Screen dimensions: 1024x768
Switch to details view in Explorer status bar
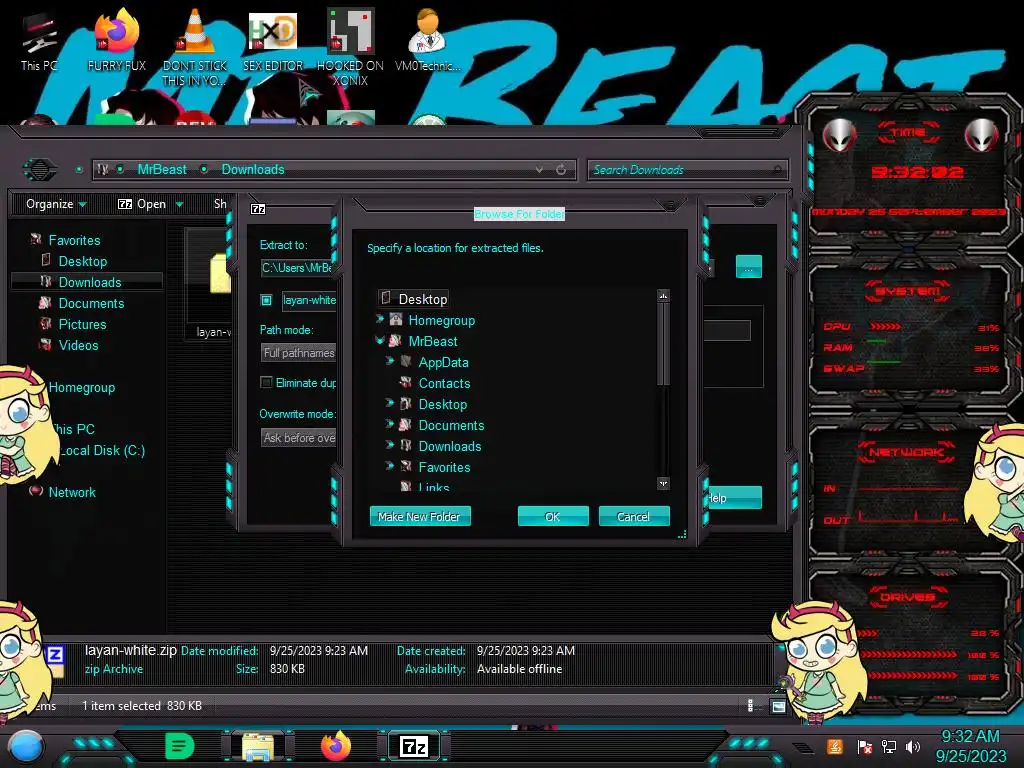click(x=750, y=705)
